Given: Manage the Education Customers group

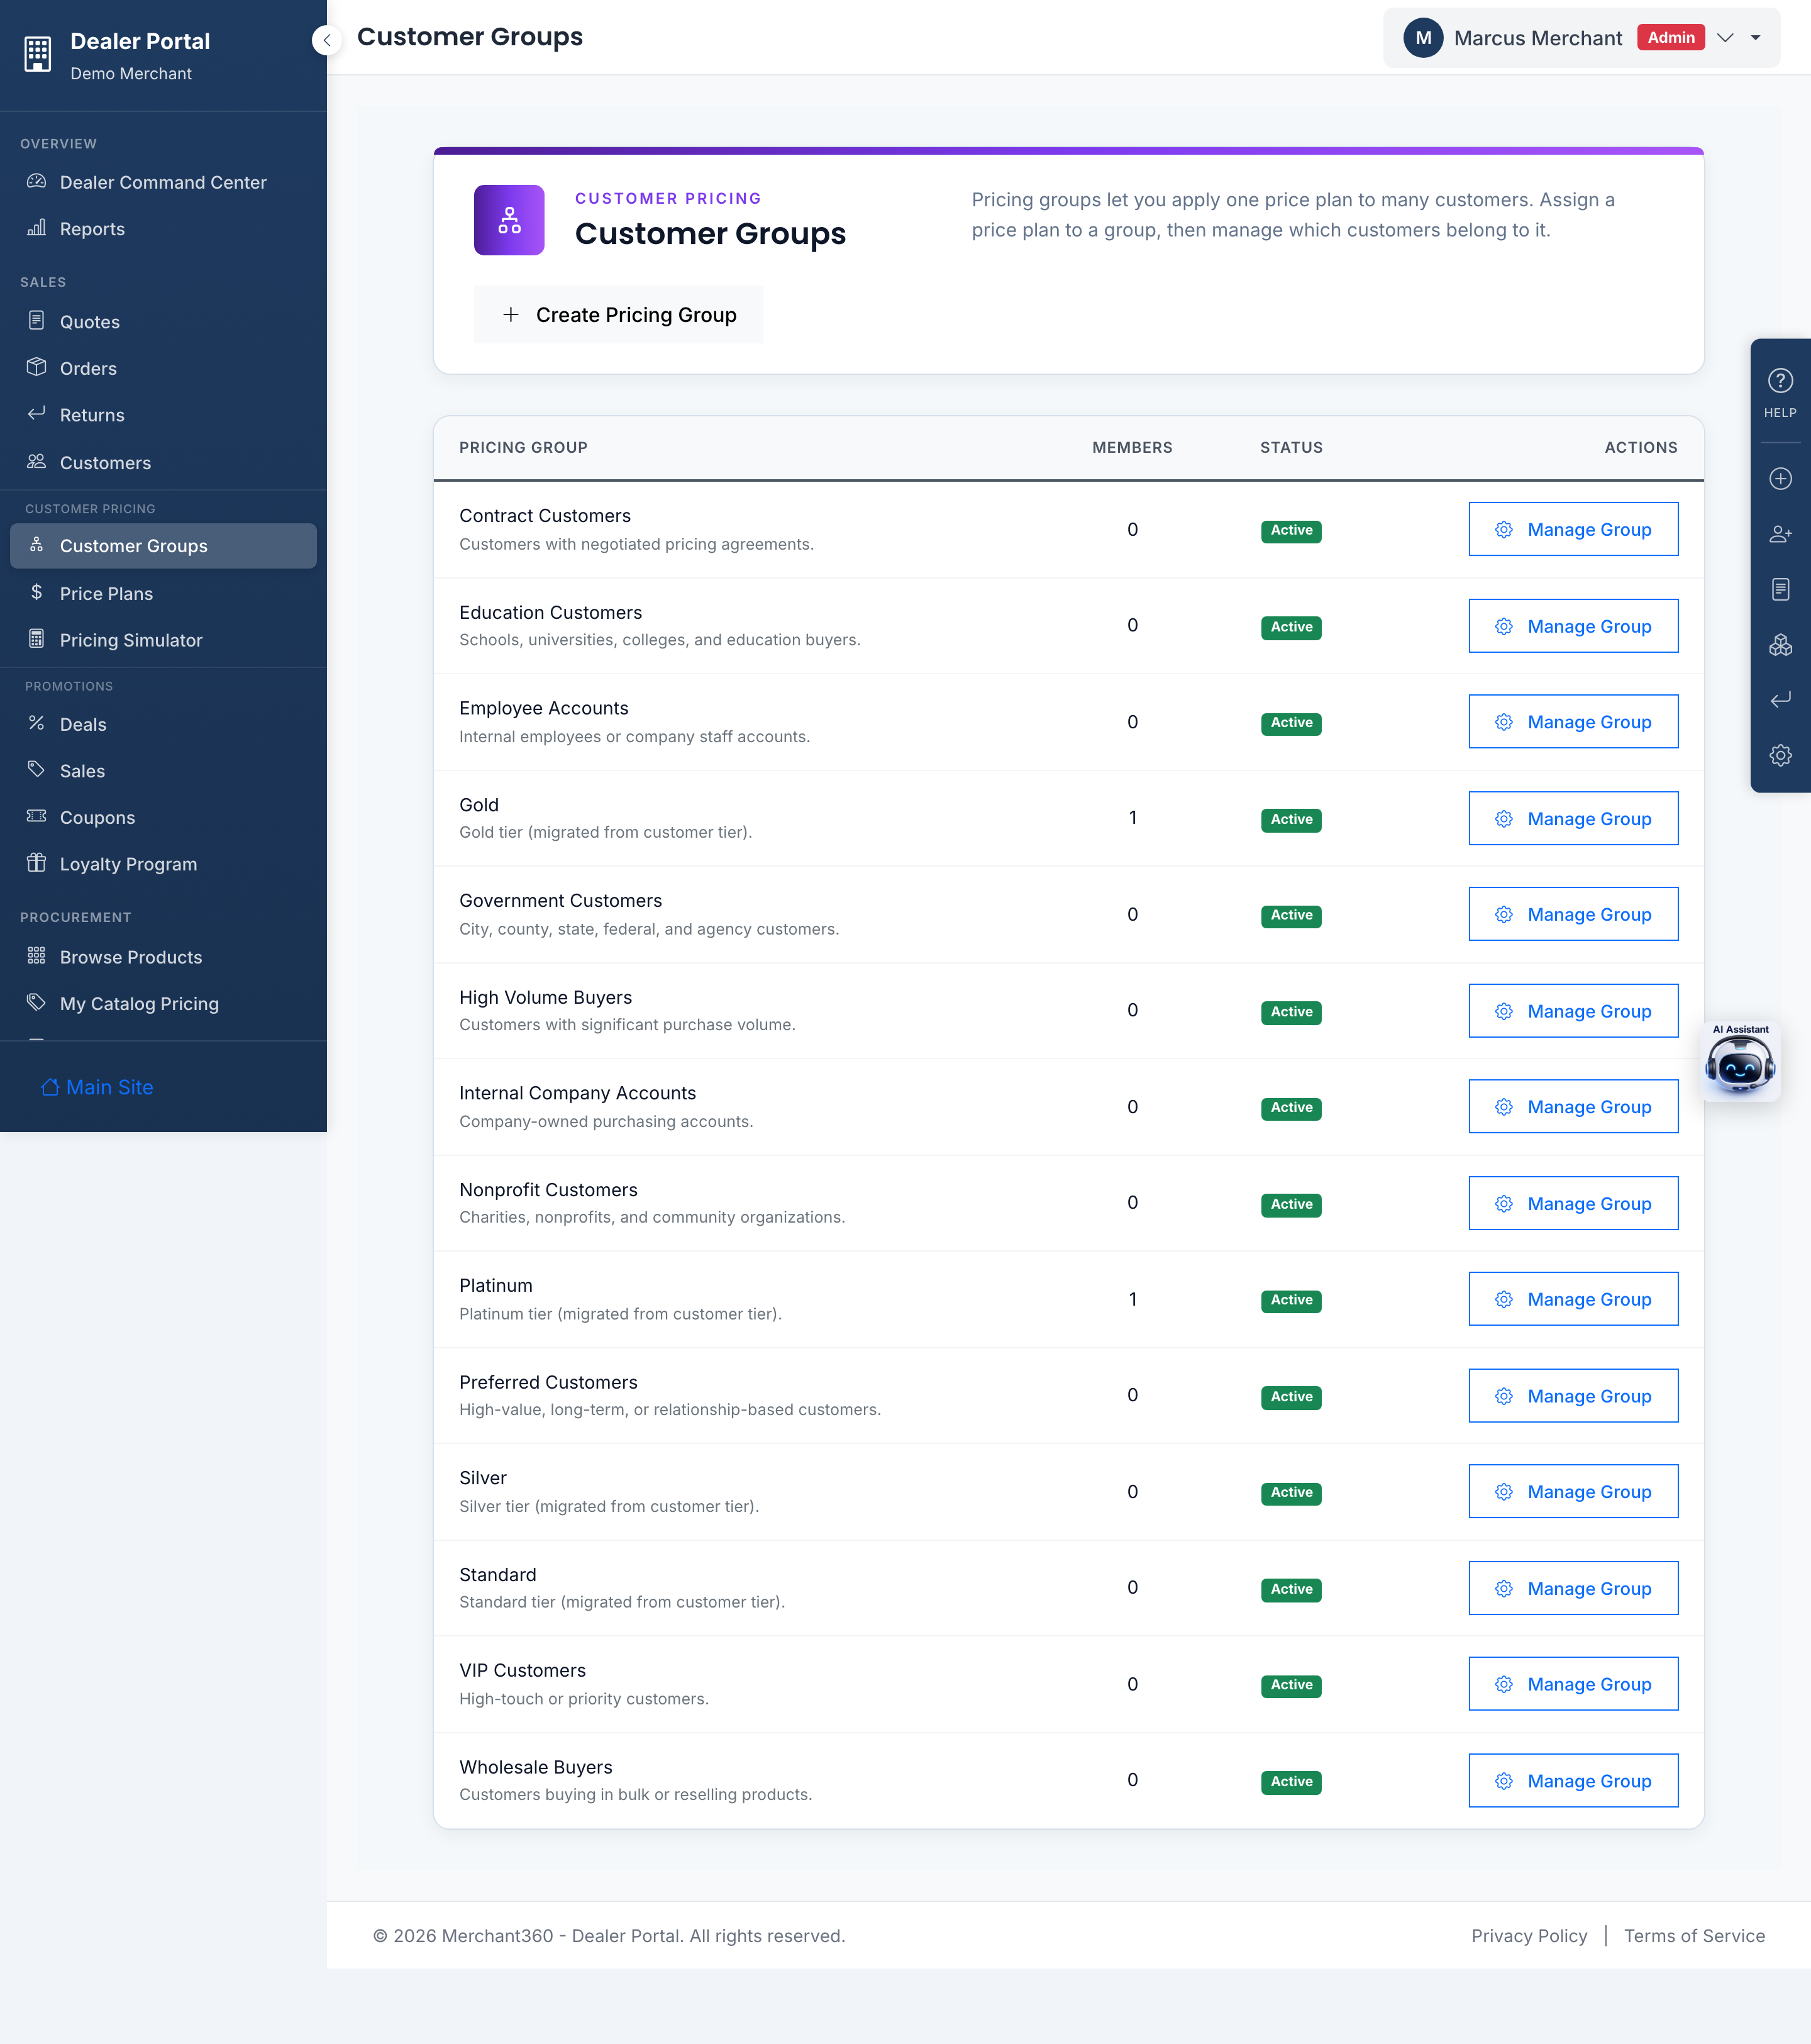Looking at the screenshot, I should click(1573, 626).
